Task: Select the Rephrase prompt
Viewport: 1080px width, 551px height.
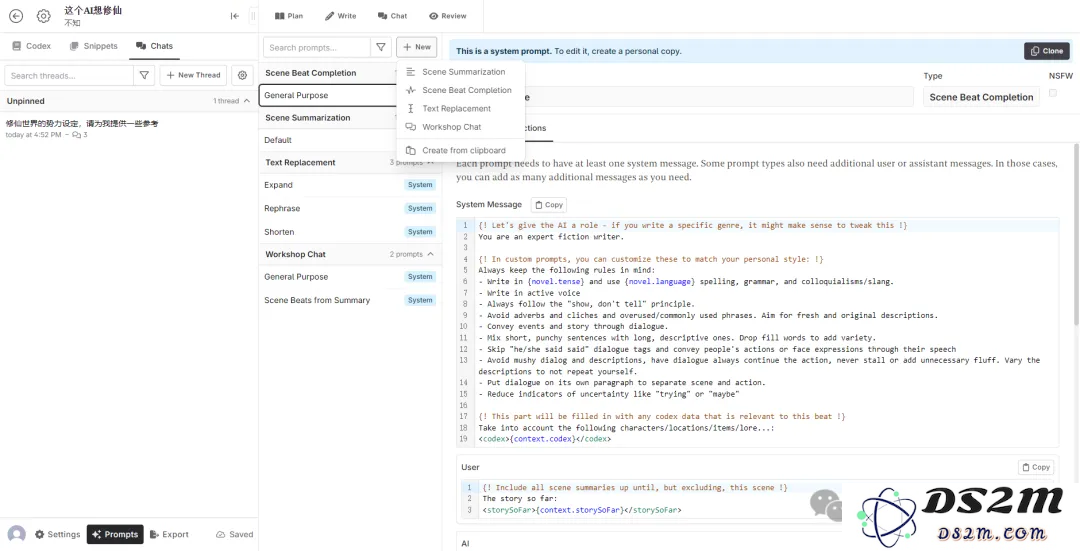Action: (x=350, y=209)
